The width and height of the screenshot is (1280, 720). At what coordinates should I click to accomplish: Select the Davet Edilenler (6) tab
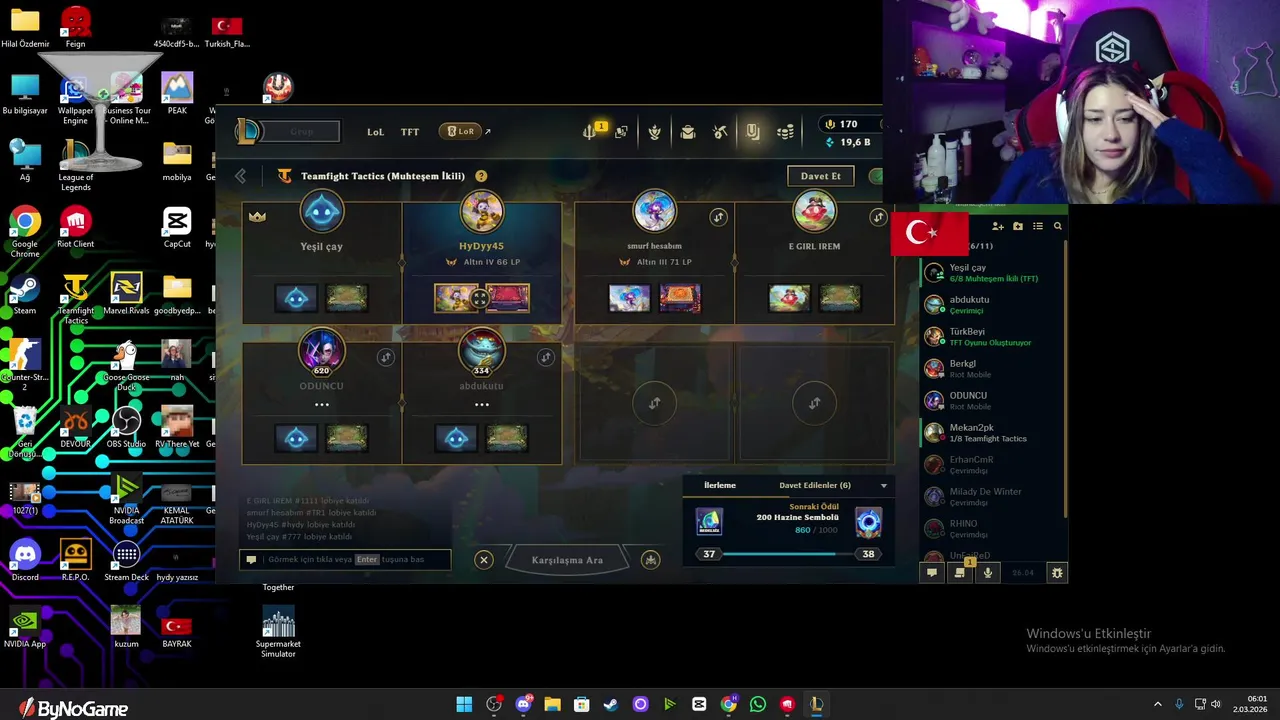815,485
